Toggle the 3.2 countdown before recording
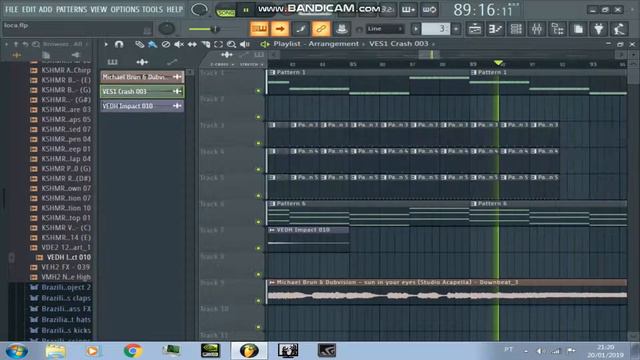 pos(387,10)
